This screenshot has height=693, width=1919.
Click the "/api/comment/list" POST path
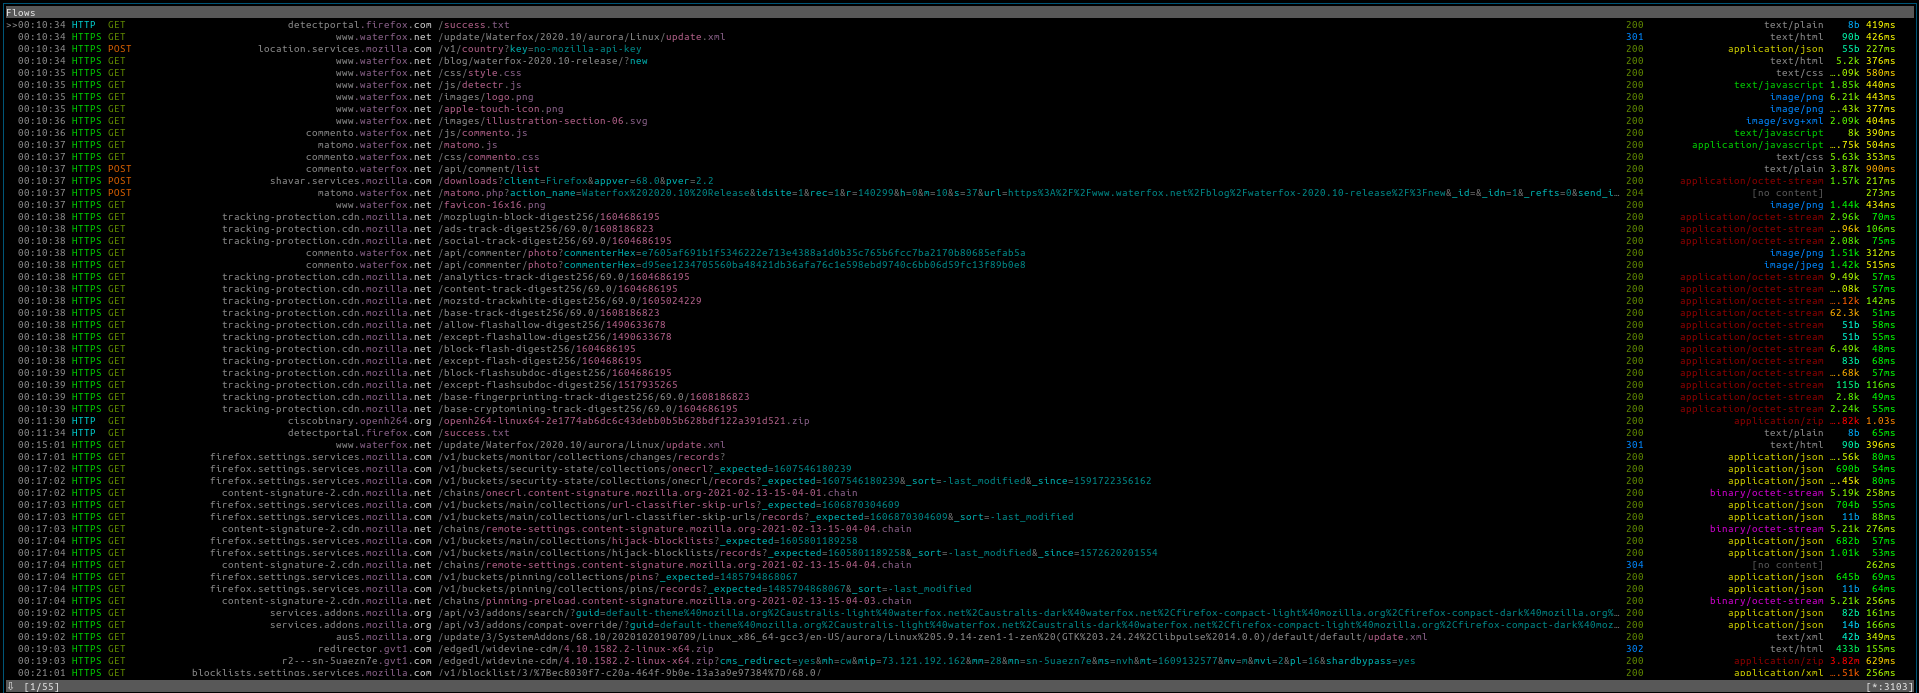point(489,169)
